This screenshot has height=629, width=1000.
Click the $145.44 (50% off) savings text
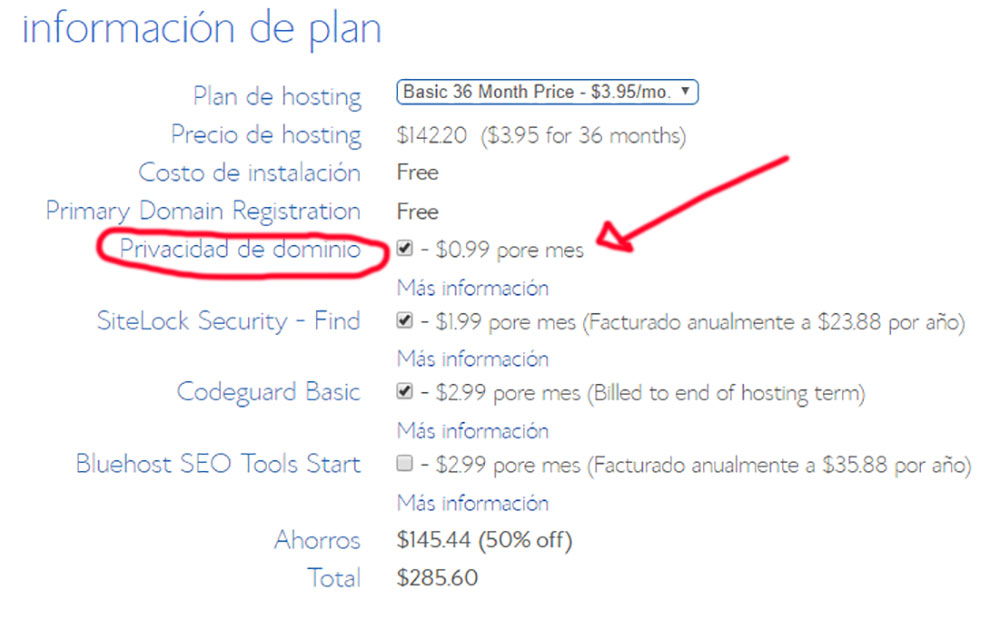[485, 540]
